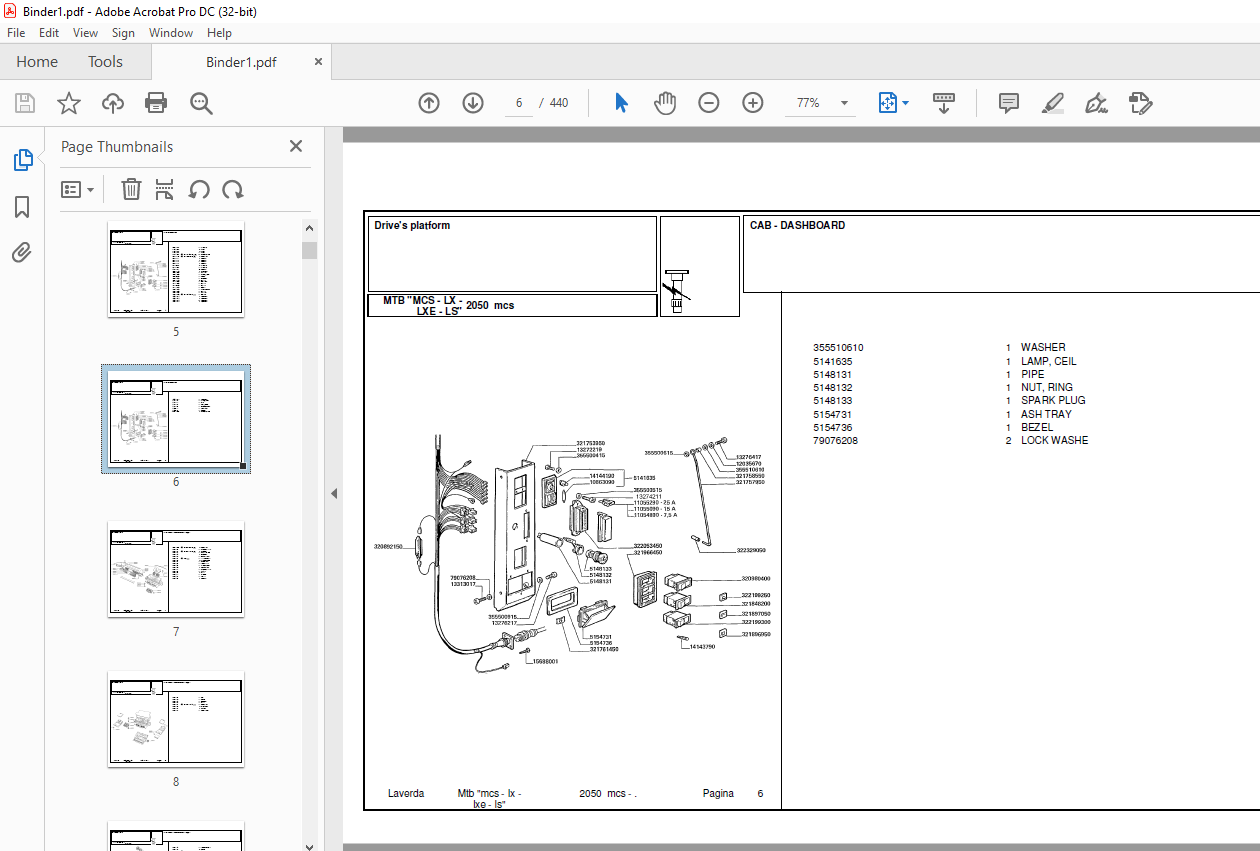The width and height of the screenshot is (1260, 851).
Task: Enable scrolling mode icon
Action: pyautogui.click(x=944, y=103)
